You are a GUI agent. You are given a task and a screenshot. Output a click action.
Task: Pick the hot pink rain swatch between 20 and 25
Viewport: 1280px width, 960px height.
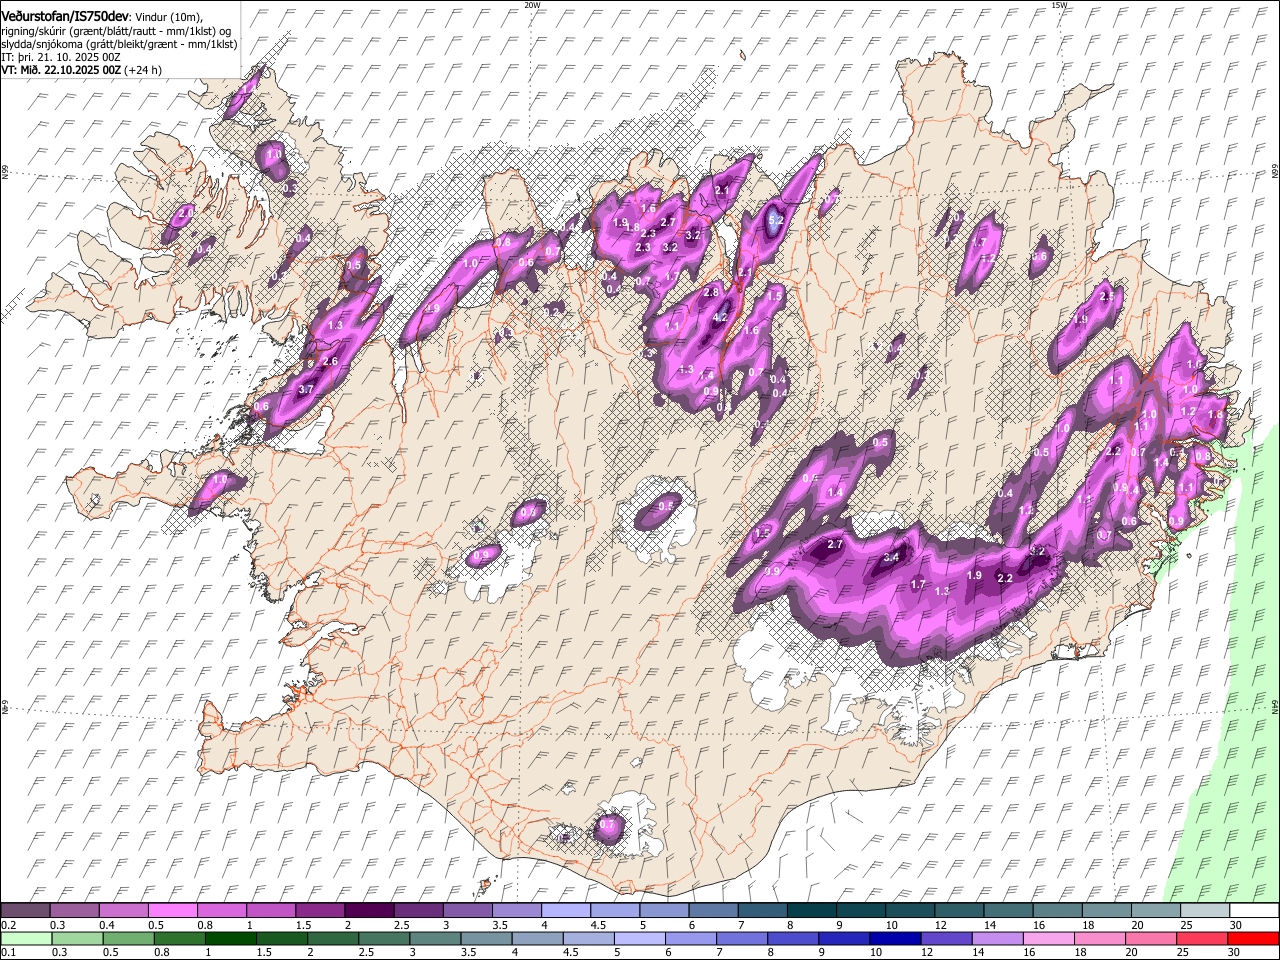1150,938
